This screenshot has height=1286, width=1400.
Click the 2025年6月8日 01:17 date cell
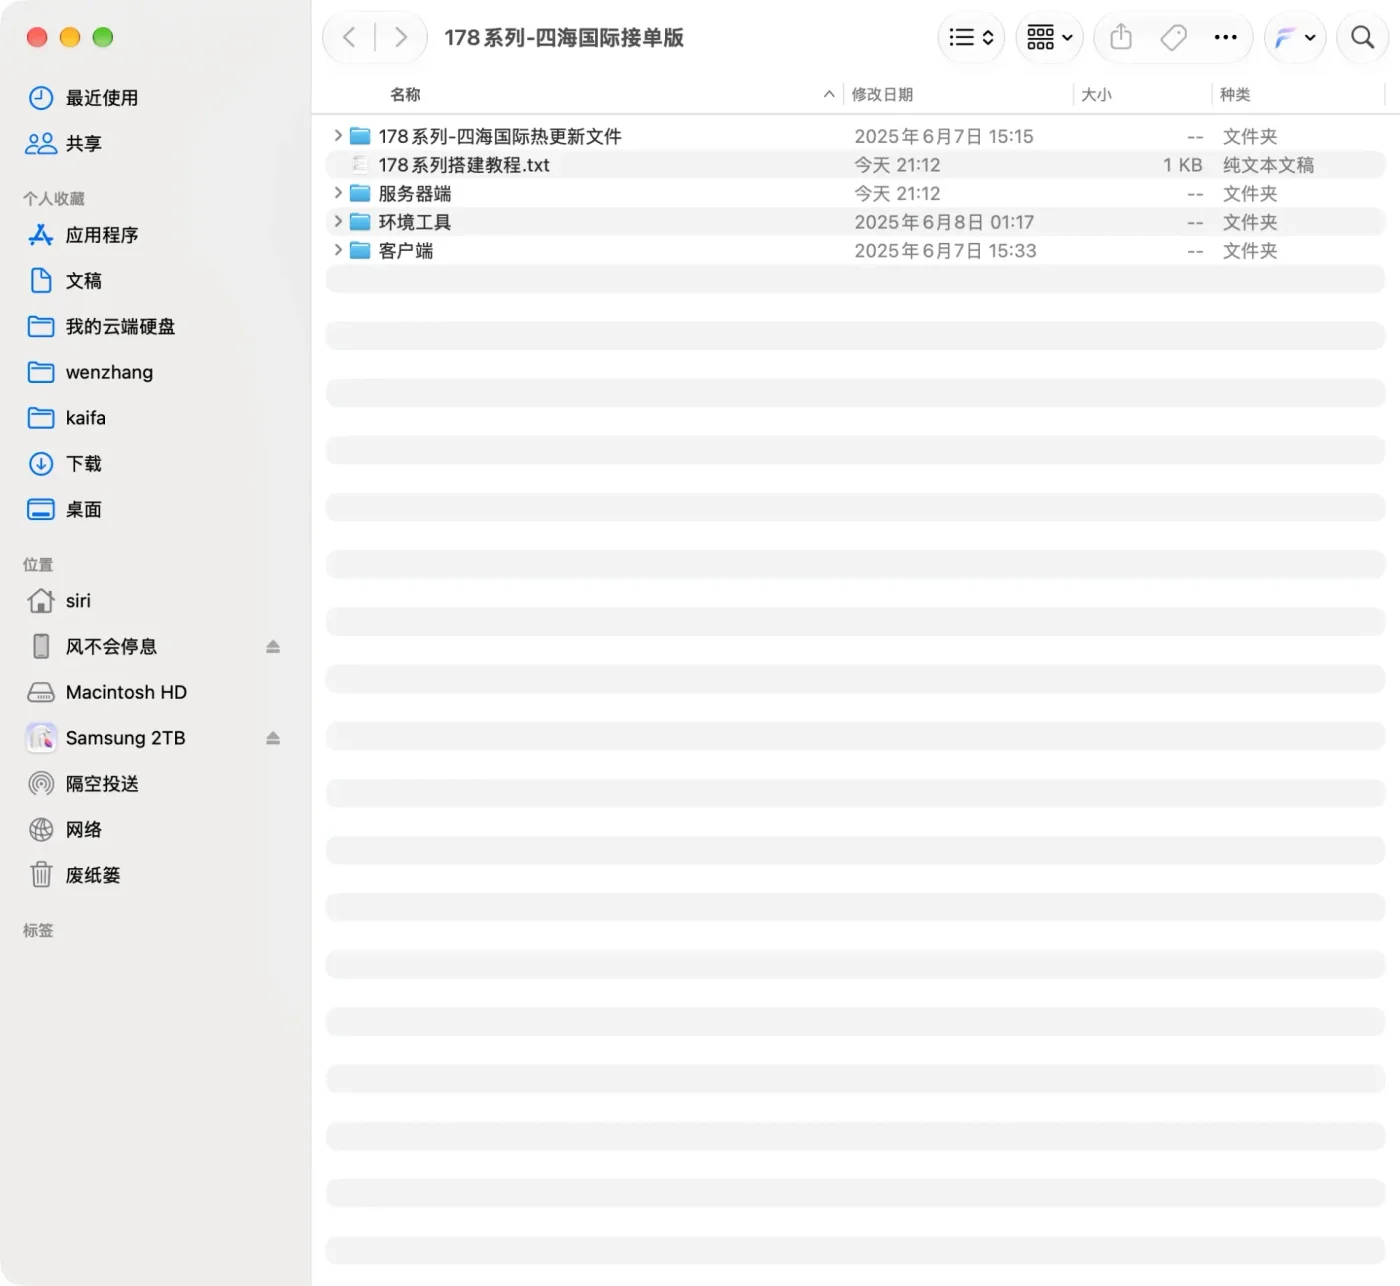point(944,222)
